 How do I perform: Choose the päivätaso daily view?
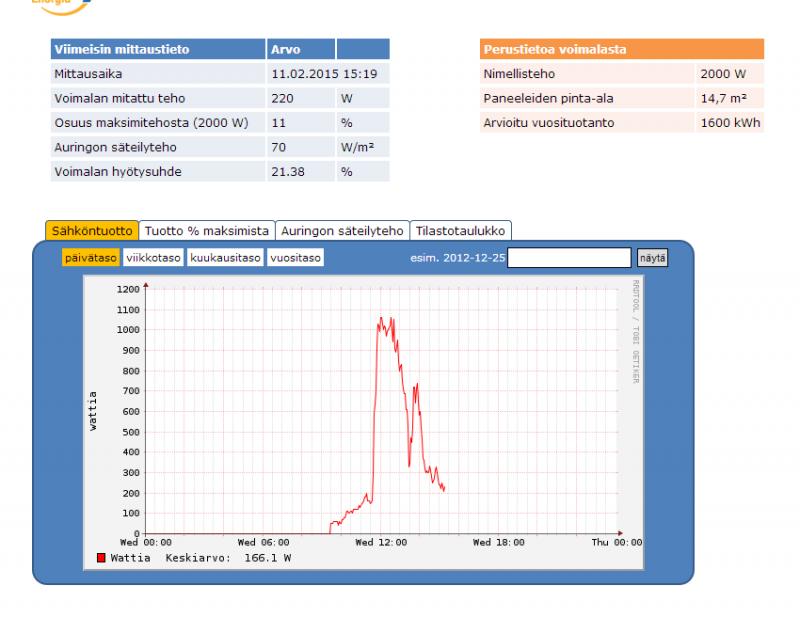tap(91, 258)
